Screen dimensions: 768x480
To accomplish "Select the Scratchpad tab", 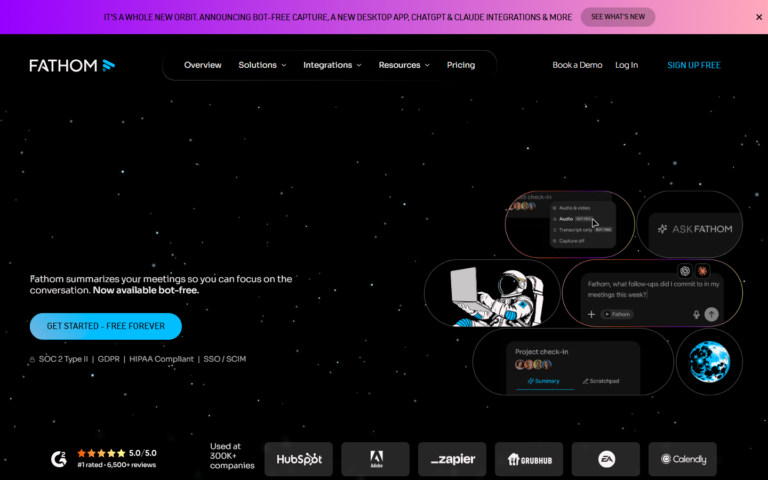I will (x=601, y=381).
